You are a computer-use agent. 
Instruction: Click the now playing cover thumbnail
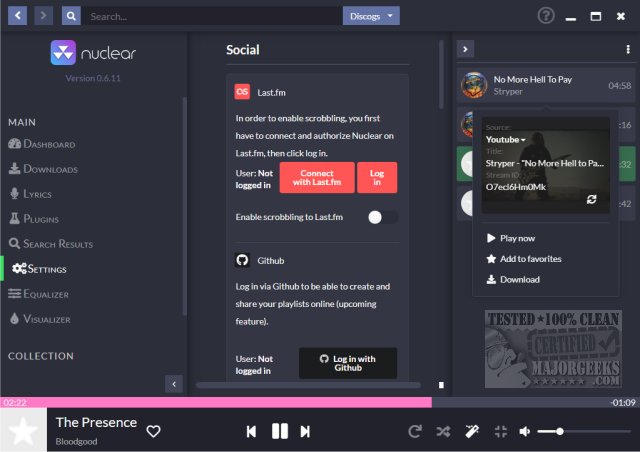[23, 430]
